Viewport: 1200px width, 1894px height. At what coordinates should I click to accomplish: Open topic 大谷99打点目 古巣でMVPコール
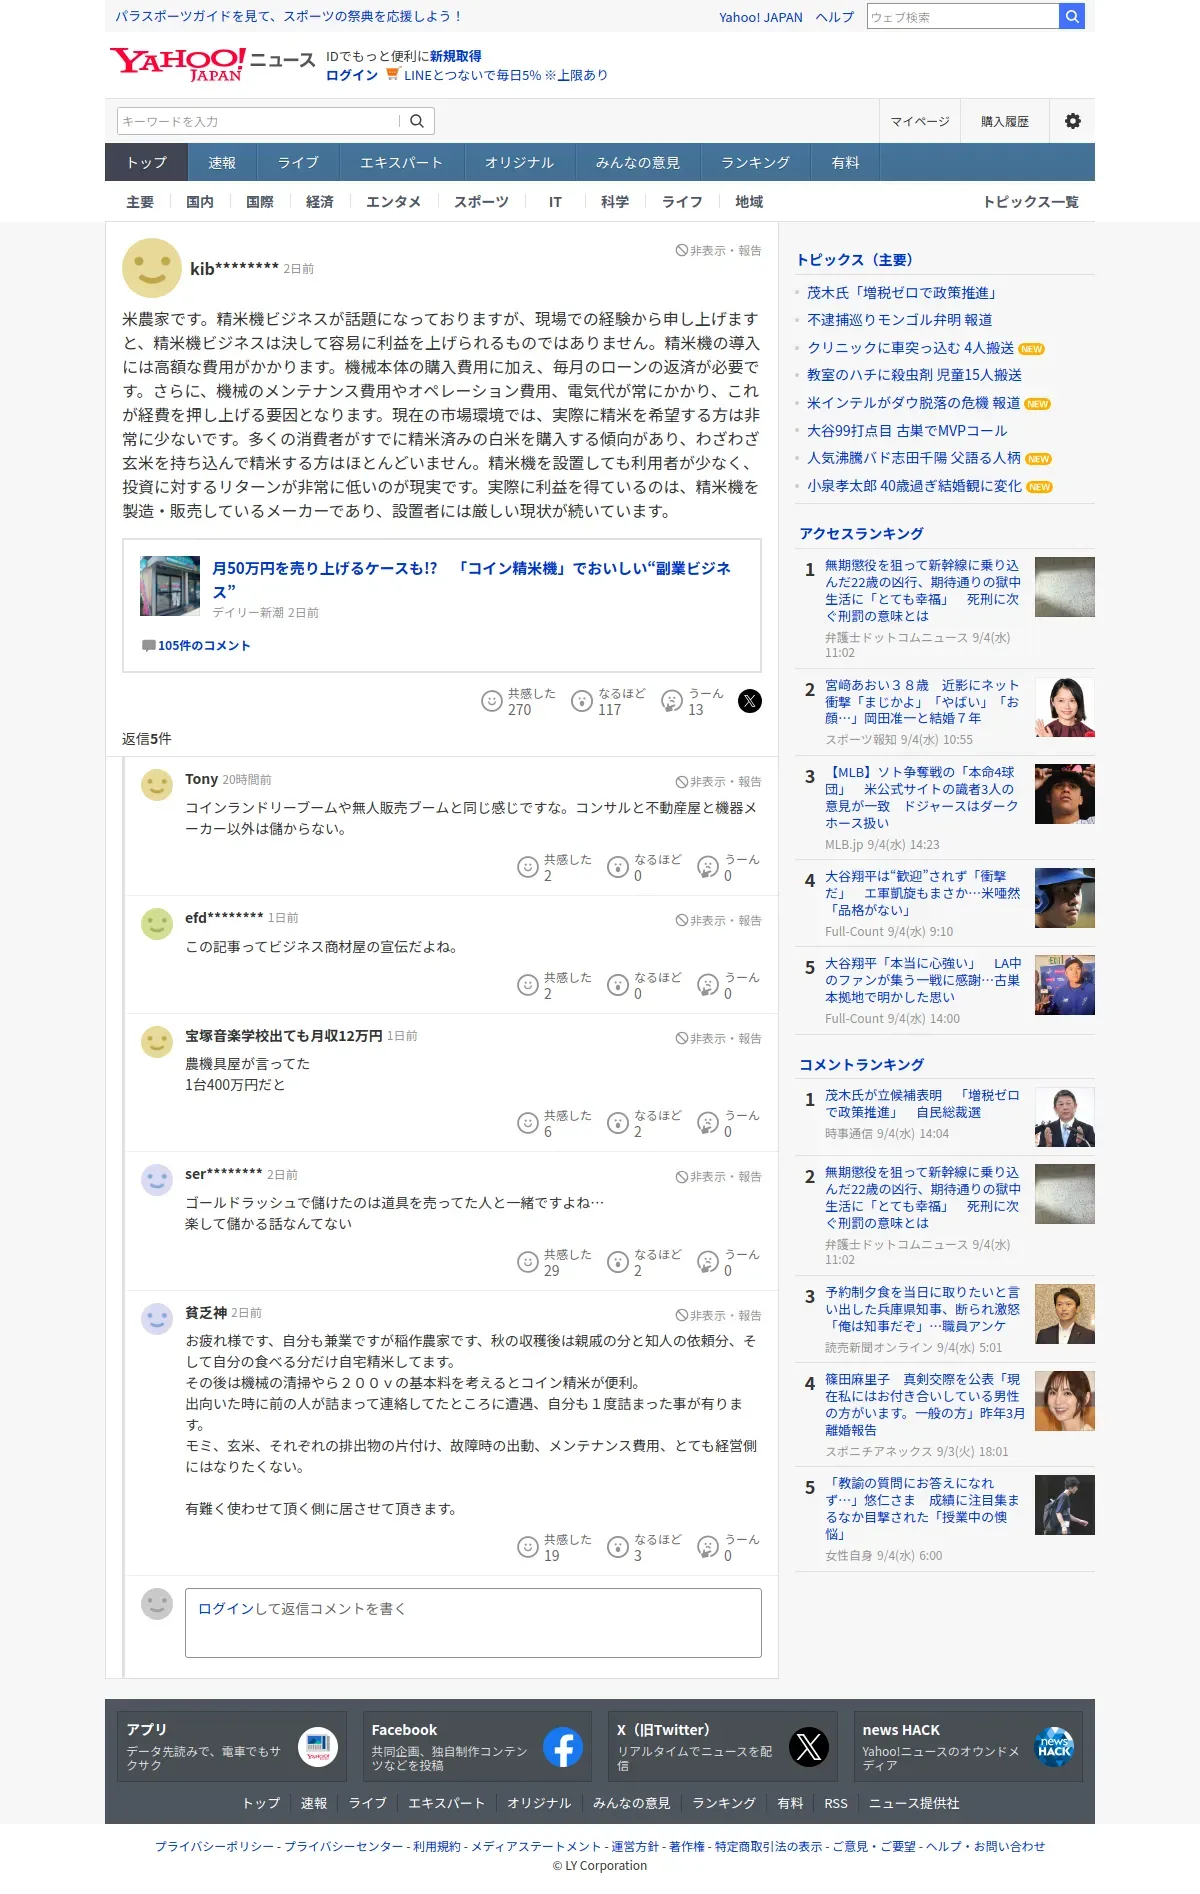click(x=907, y=431)
